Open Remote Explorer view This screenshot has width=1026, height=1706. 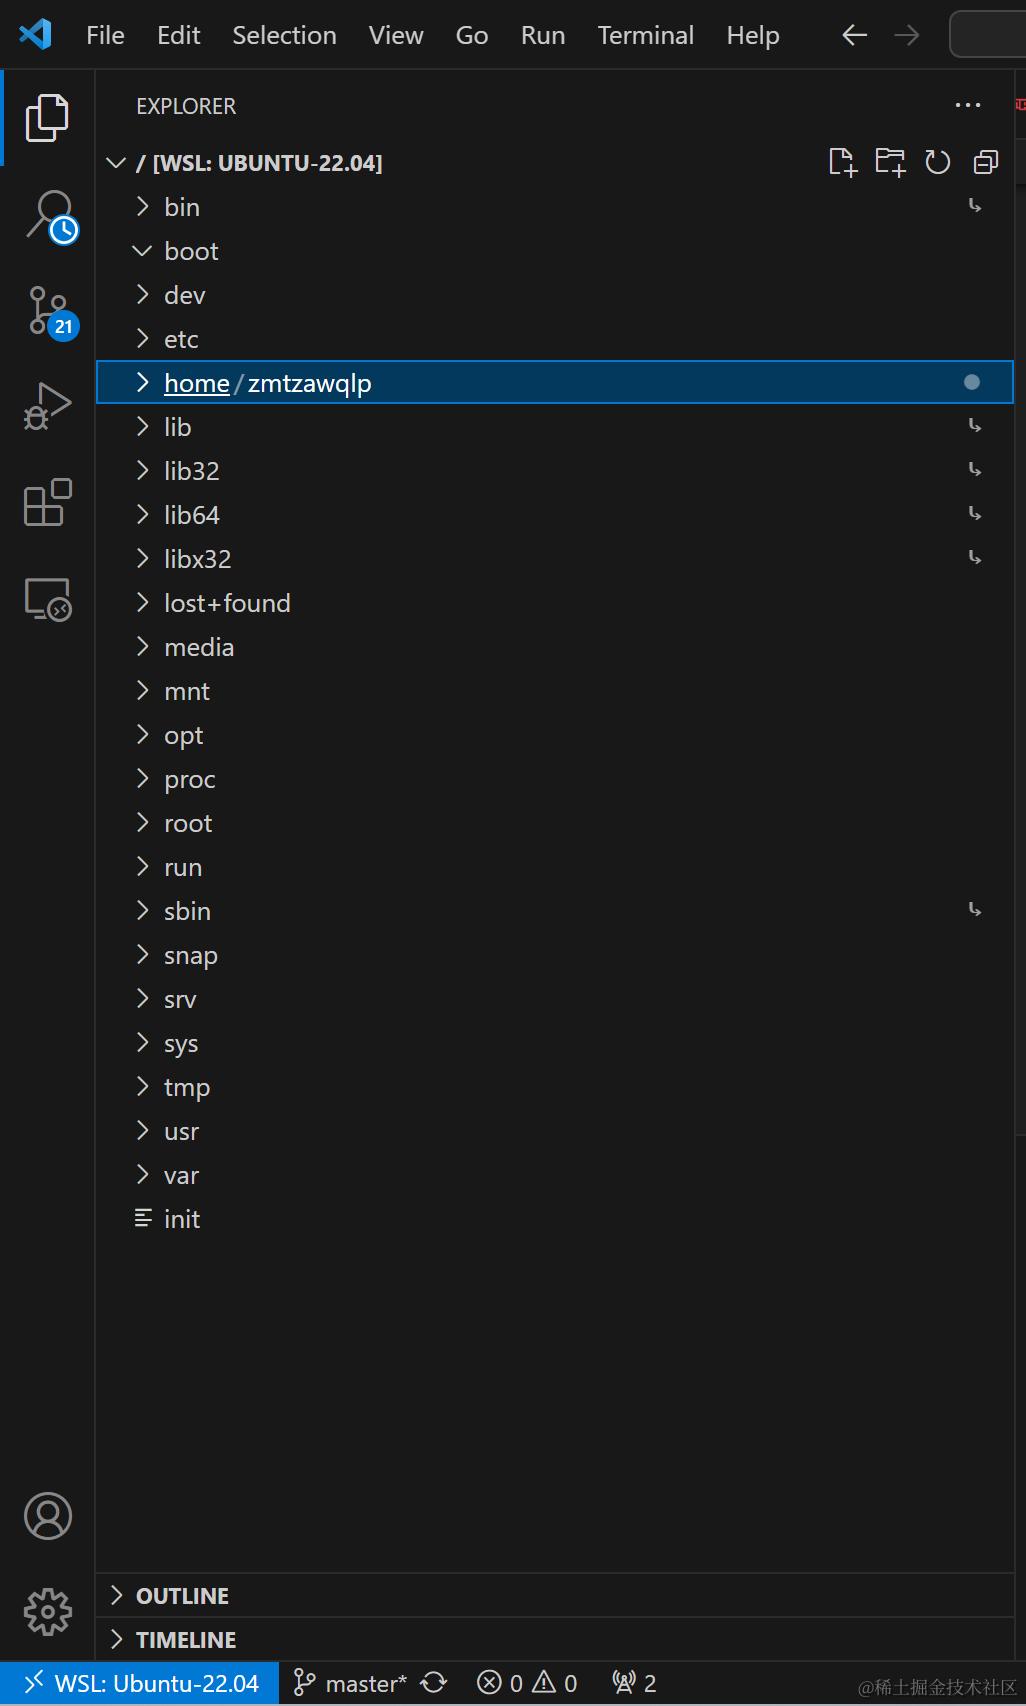pos(48,599)
